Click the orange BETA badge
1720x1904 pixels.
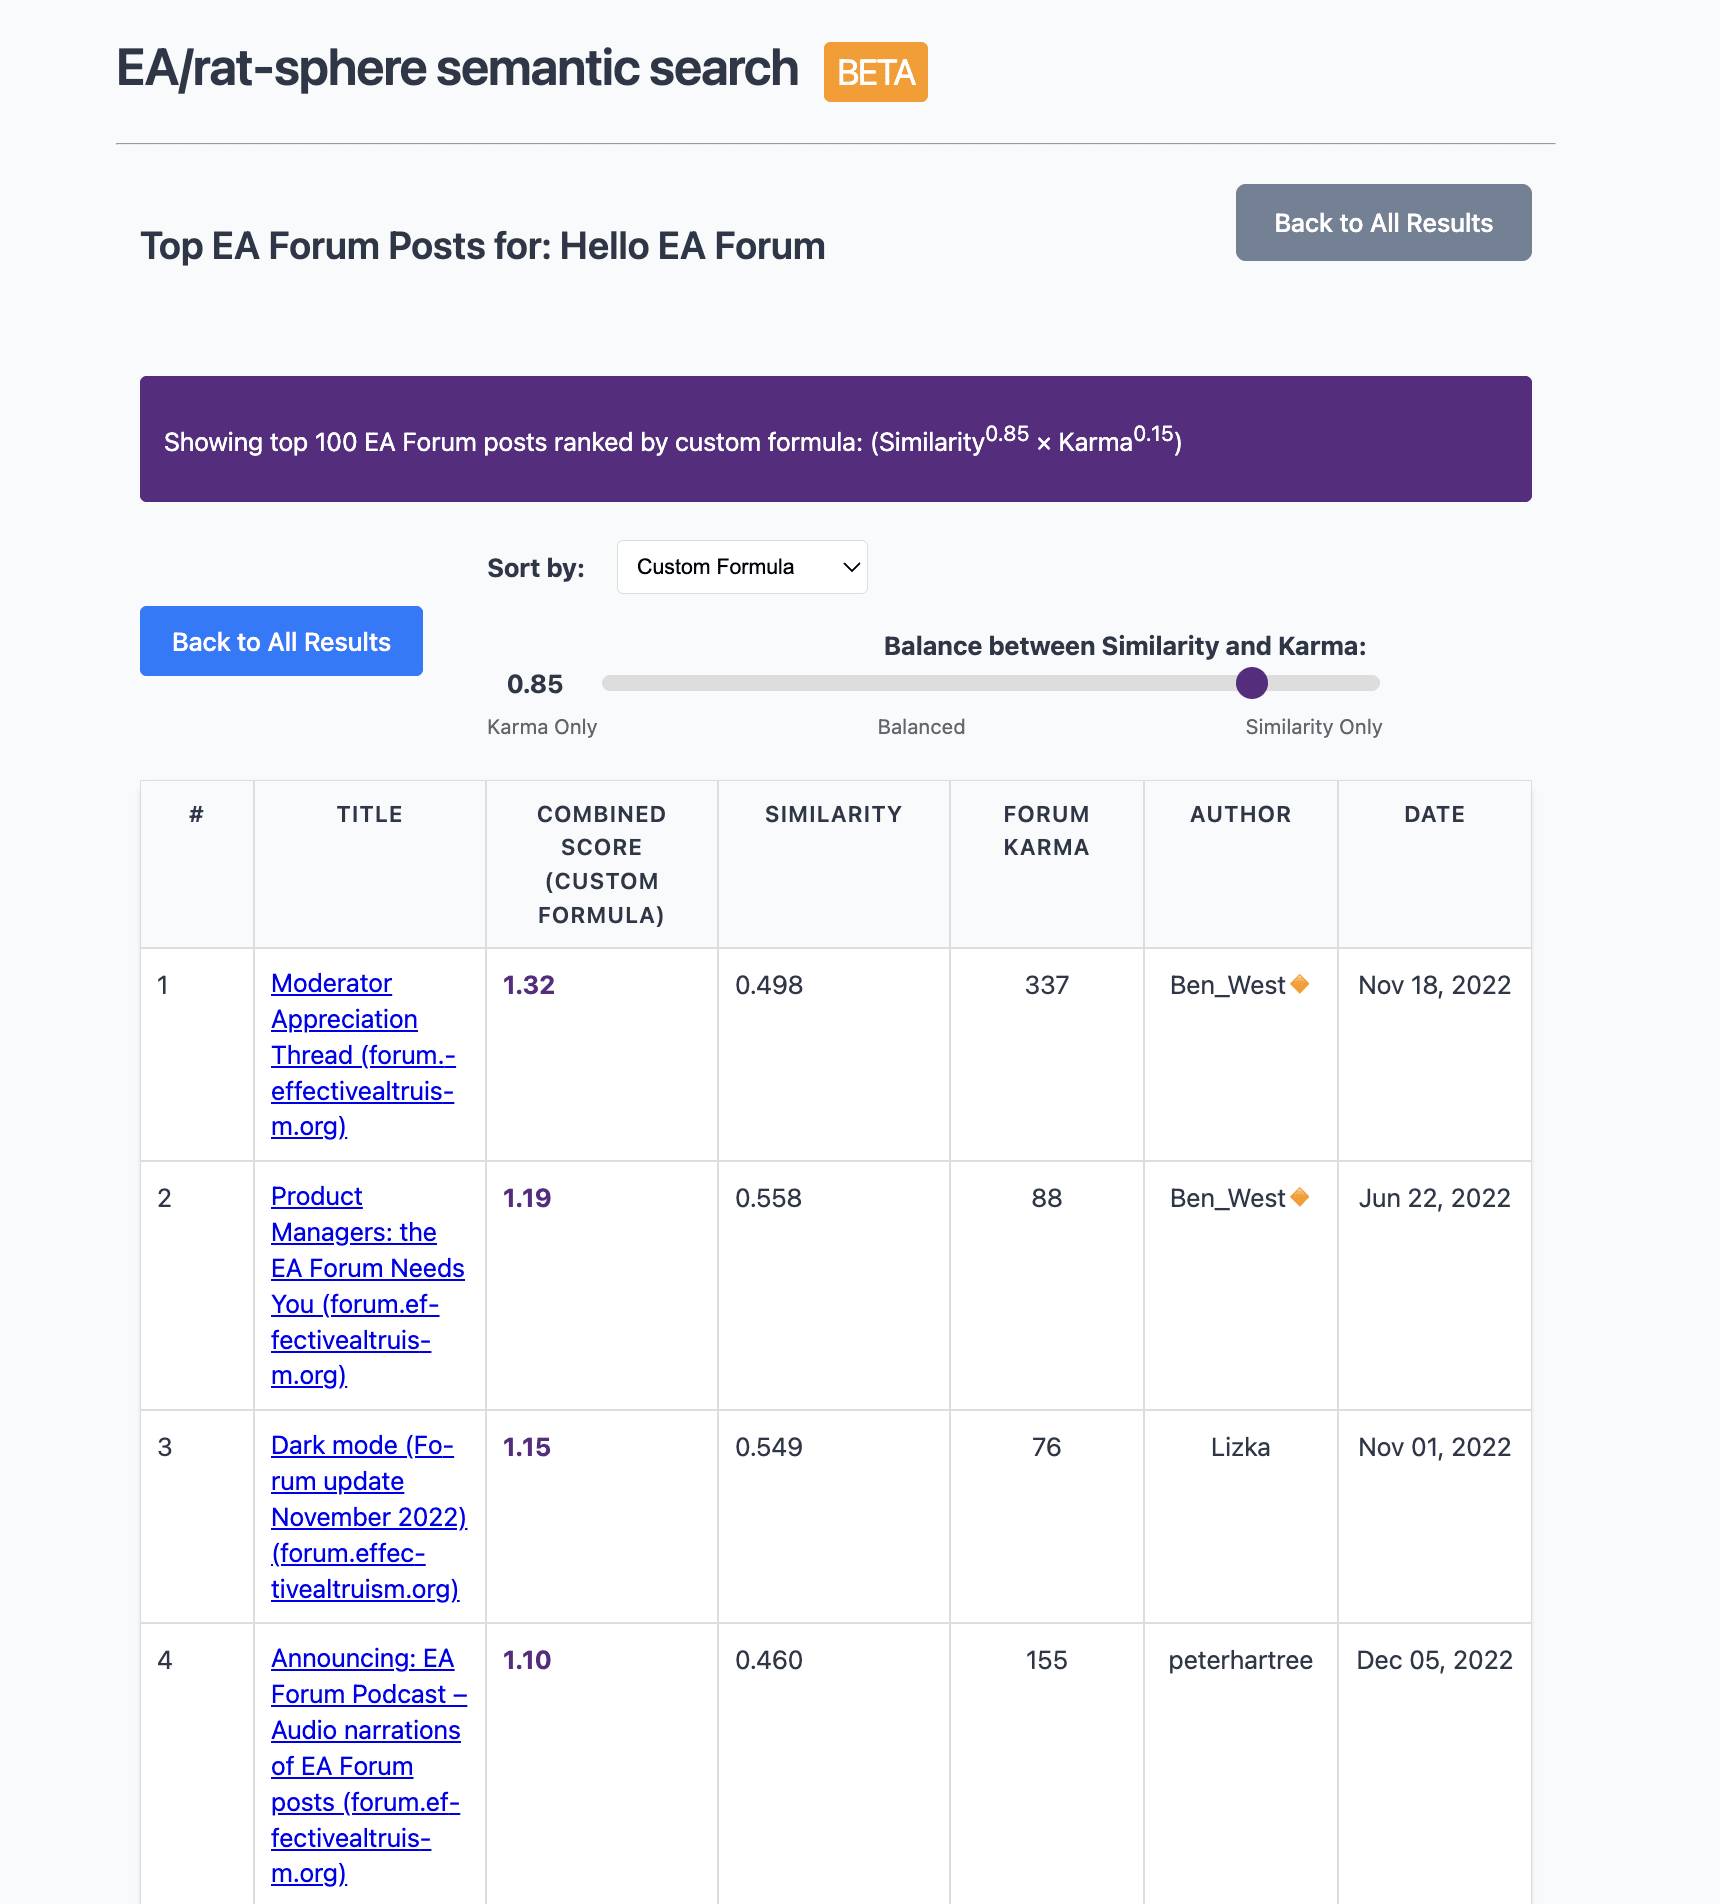[x=875, y=72]
